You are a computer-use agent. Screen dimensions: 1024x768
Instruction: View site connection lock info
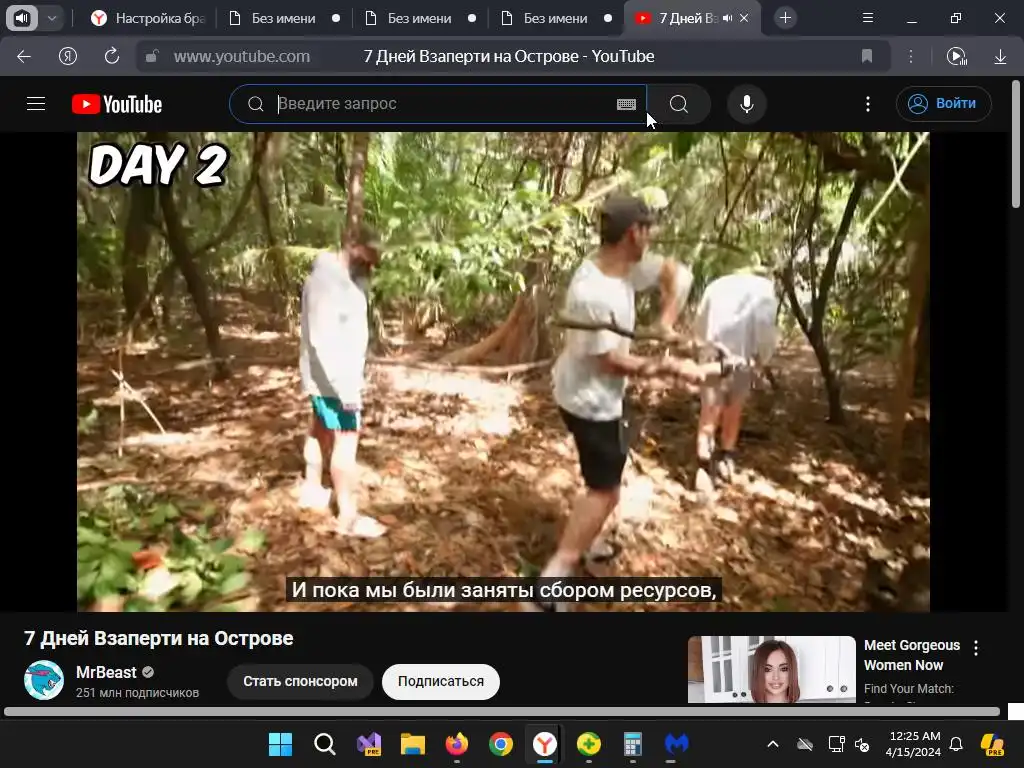152,57
